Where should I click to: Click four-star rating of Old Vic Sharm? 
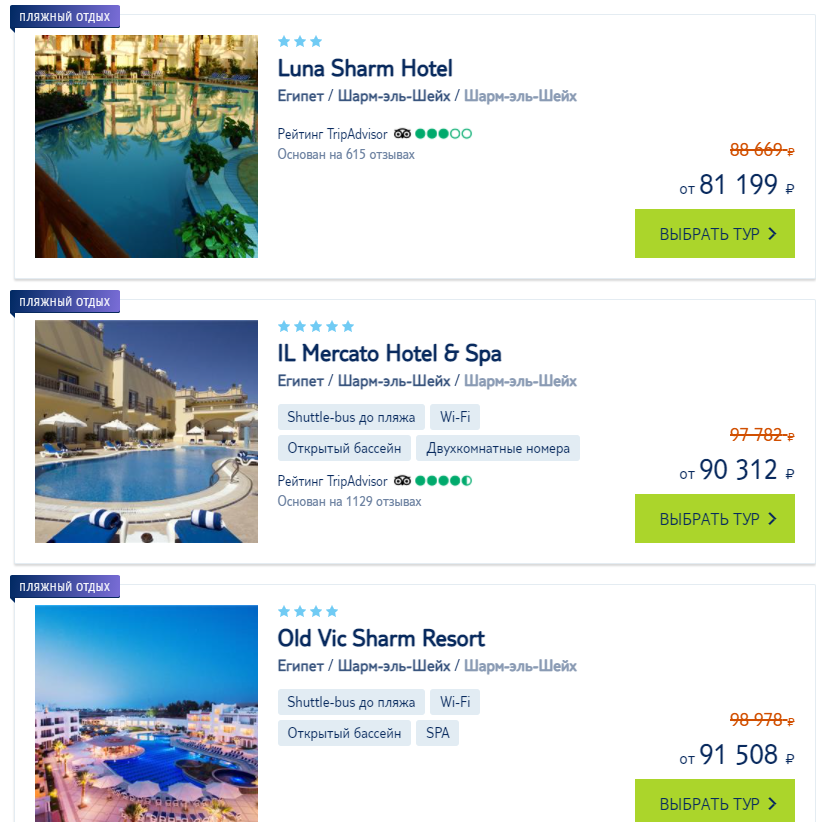point(308,611)
